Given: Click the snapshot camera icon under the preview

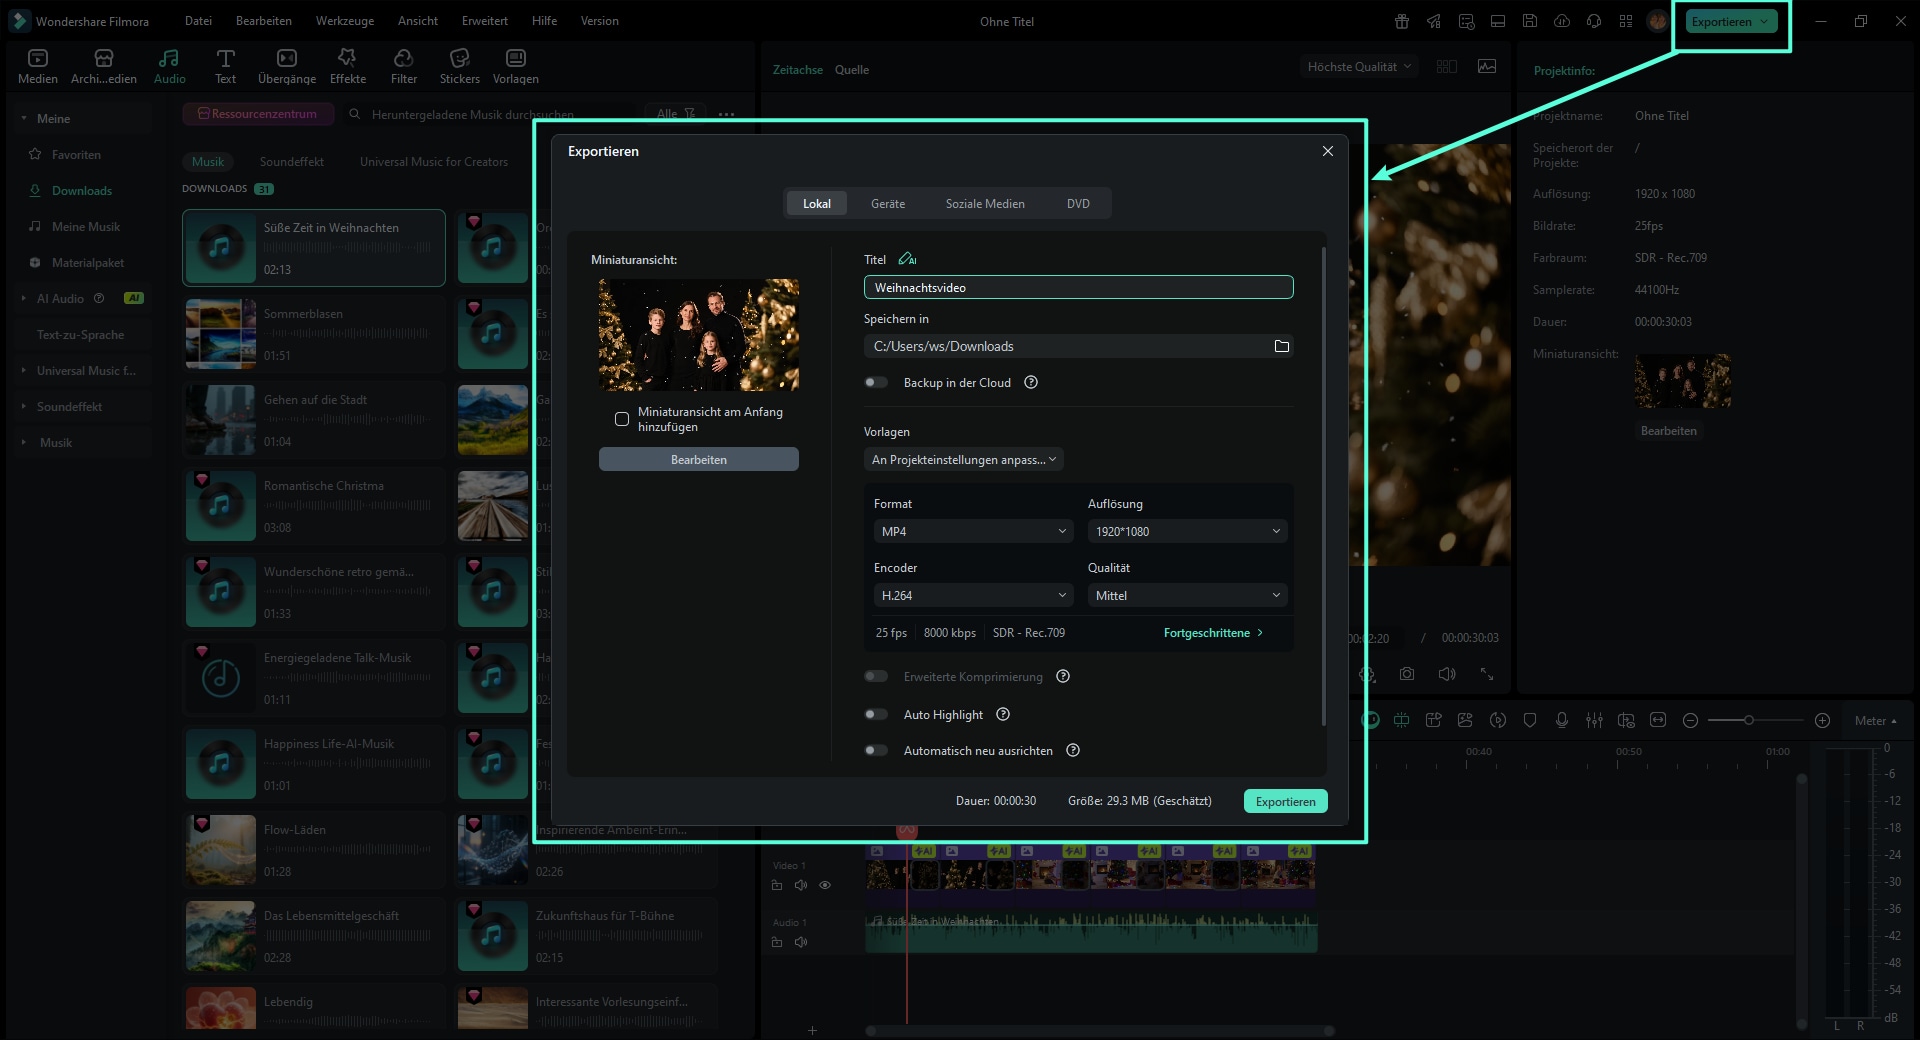Looking at the screenshot, I should [x=1407, y=674].
